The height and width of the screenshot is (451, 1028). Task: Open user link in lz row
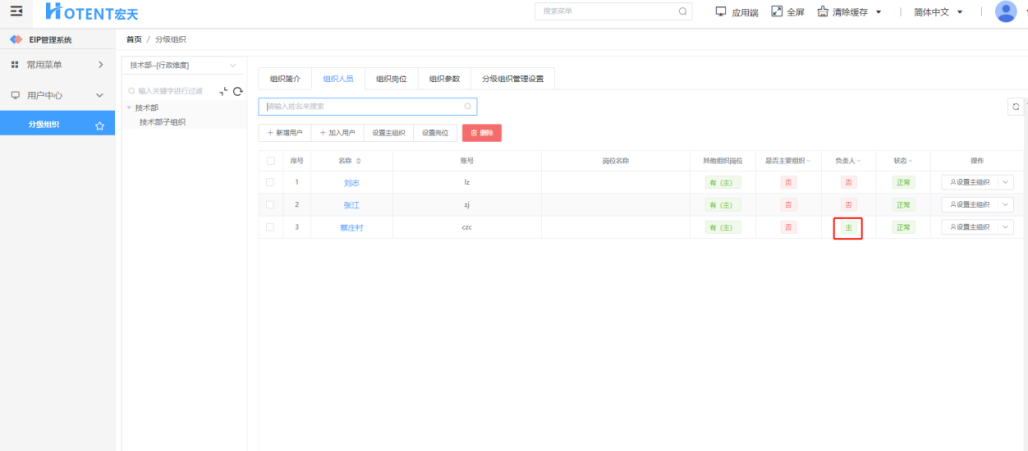coord(351,183)
